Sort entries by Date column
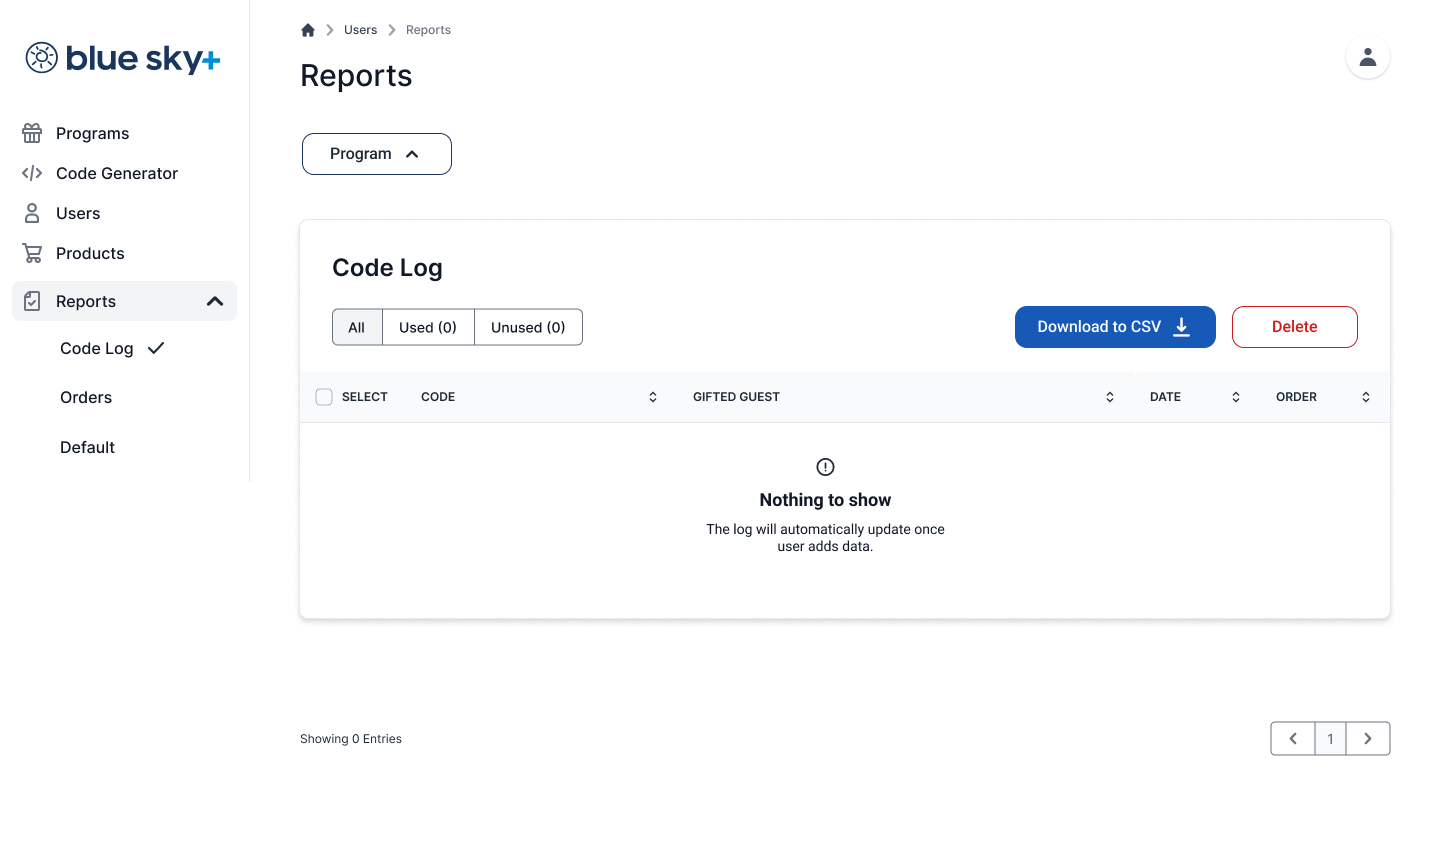 click(x=1236, y=397)
